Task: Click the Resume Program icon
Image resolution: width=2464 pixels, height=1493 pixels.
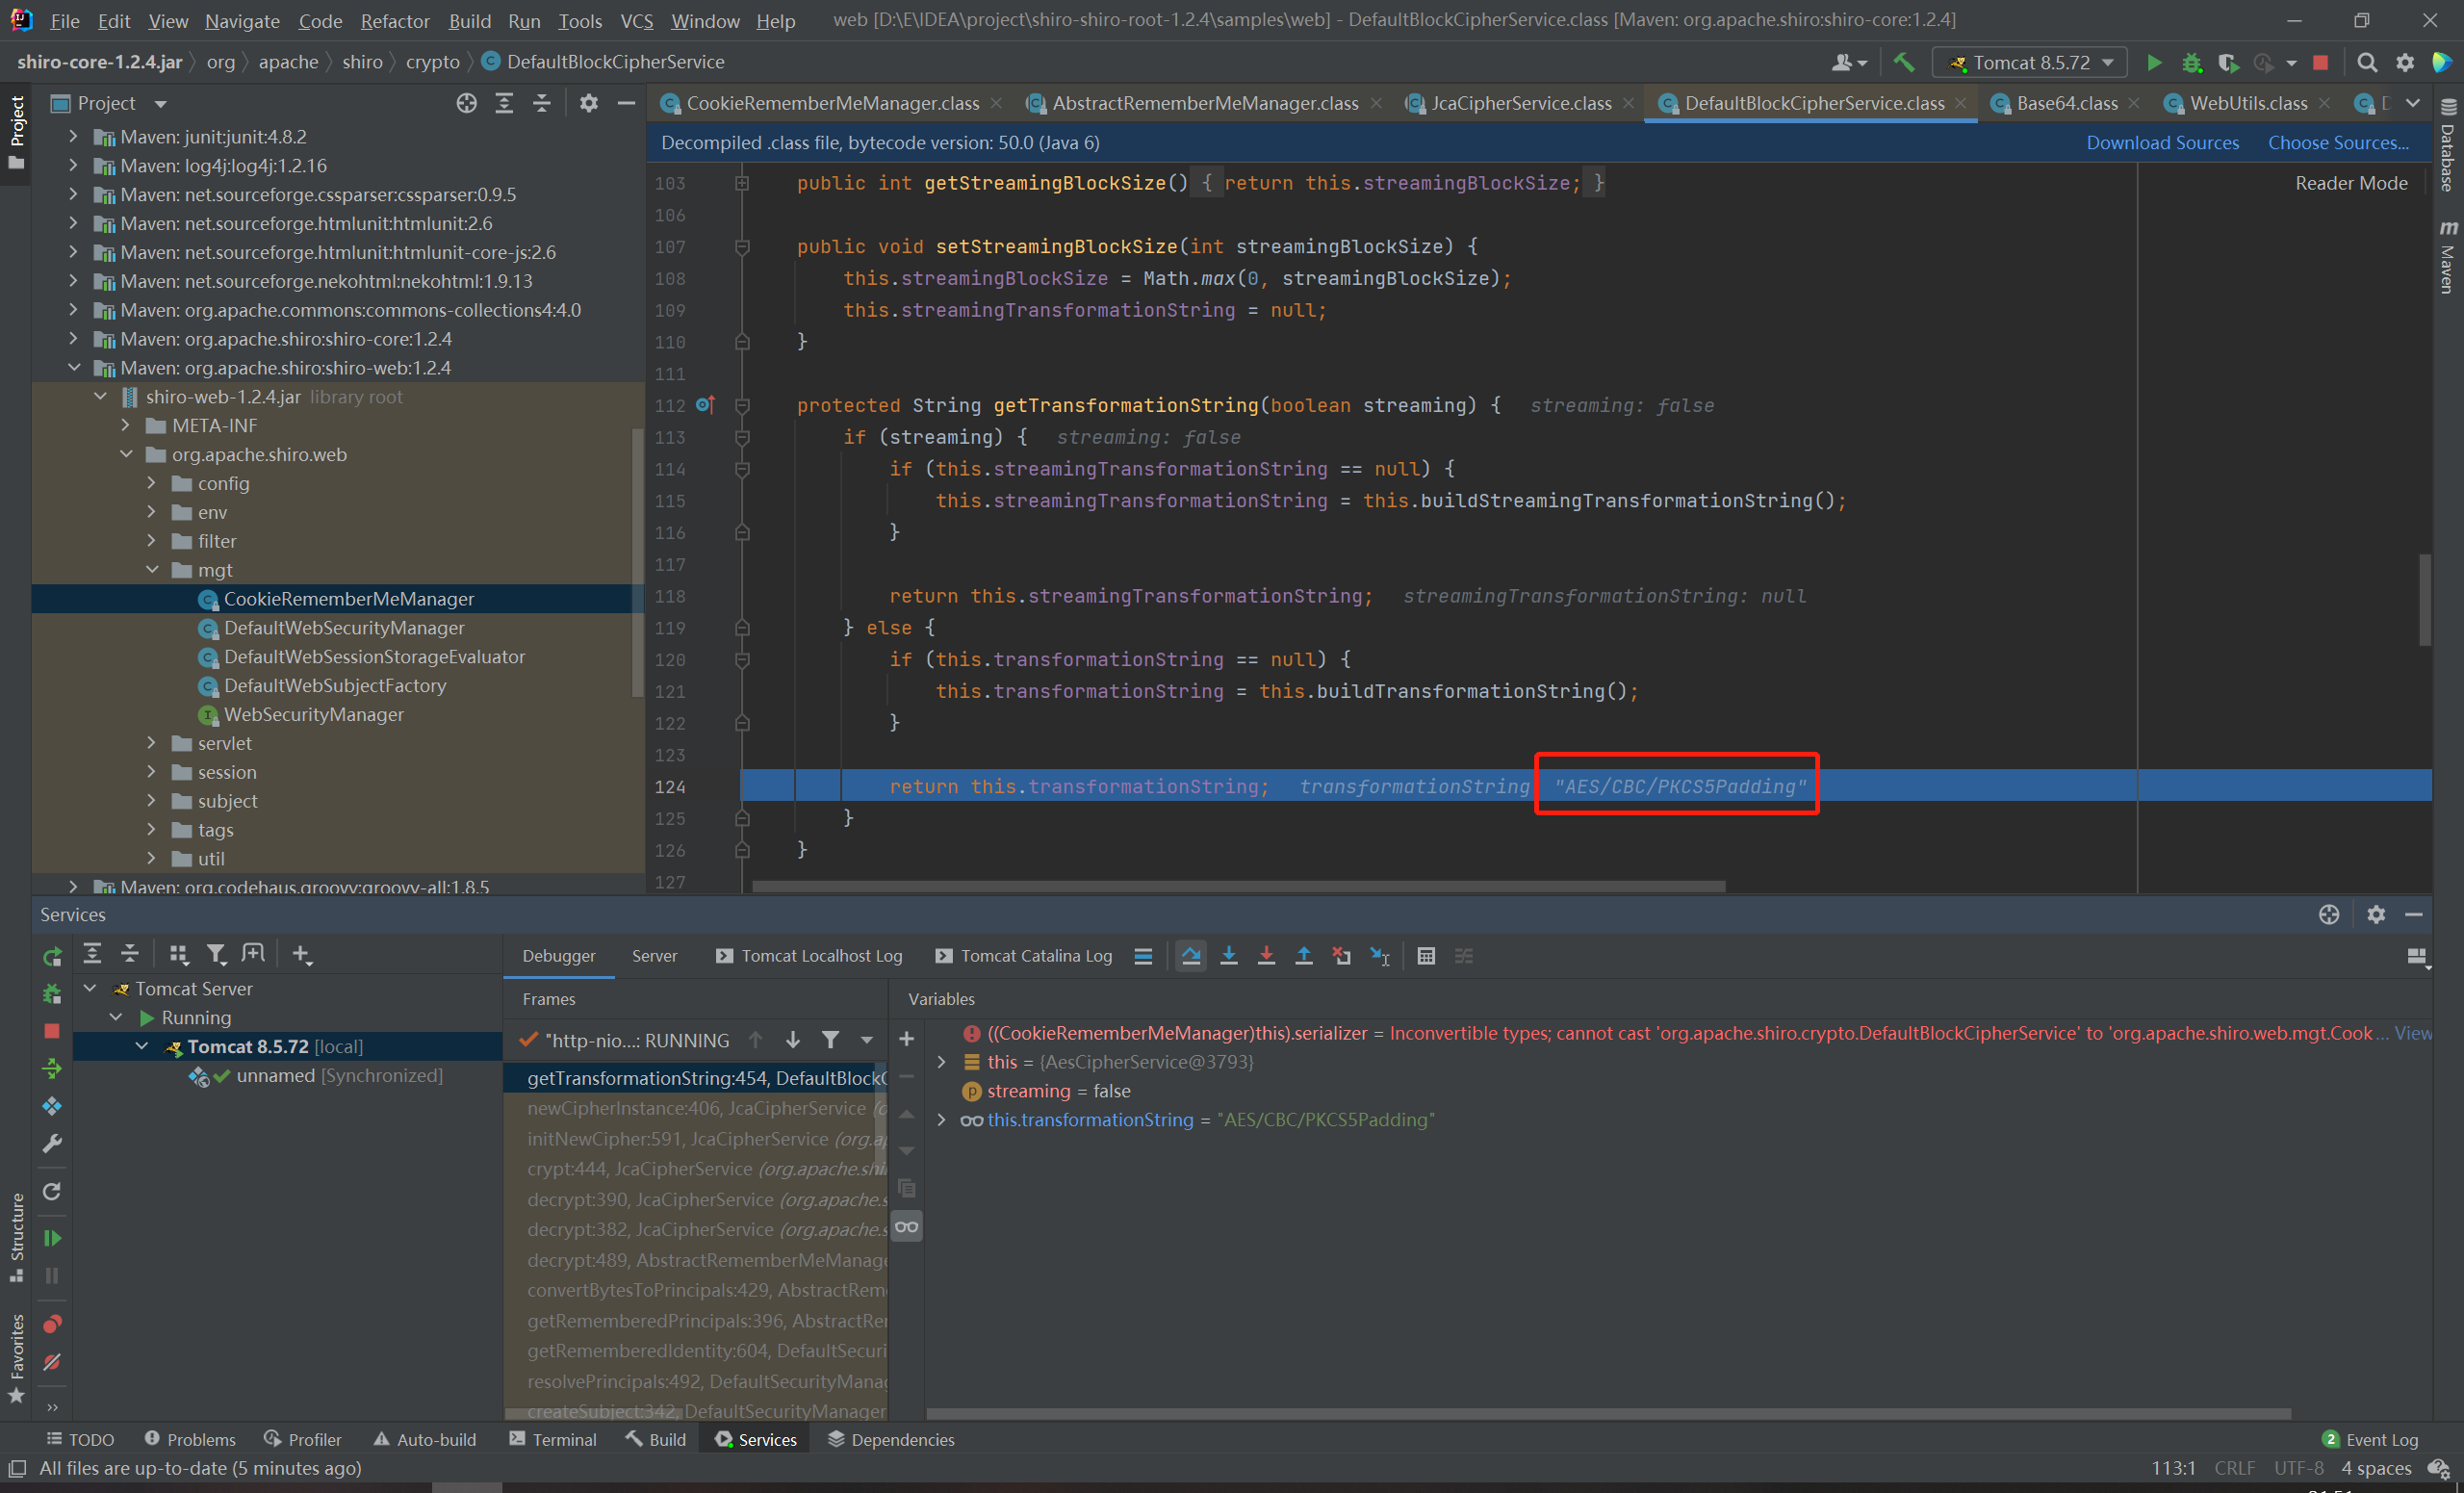Action: (52, 1238)
